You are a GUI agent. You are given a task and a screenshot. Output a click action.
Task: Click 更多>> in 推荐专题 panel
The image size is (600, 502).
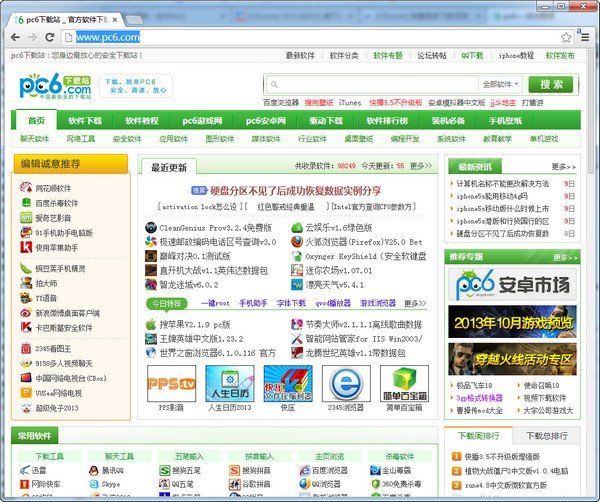[565, 257]
